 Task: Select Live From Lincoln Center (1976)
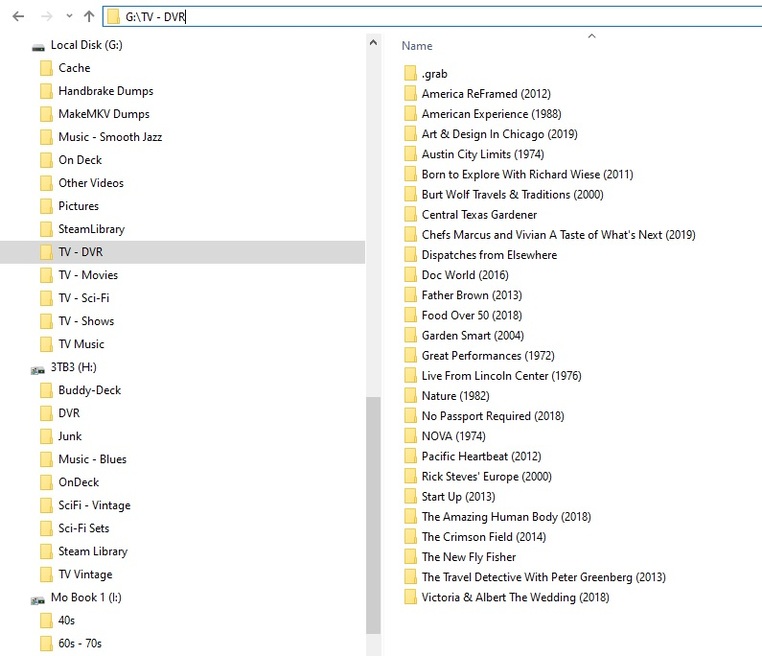click(x=502, y=376)
